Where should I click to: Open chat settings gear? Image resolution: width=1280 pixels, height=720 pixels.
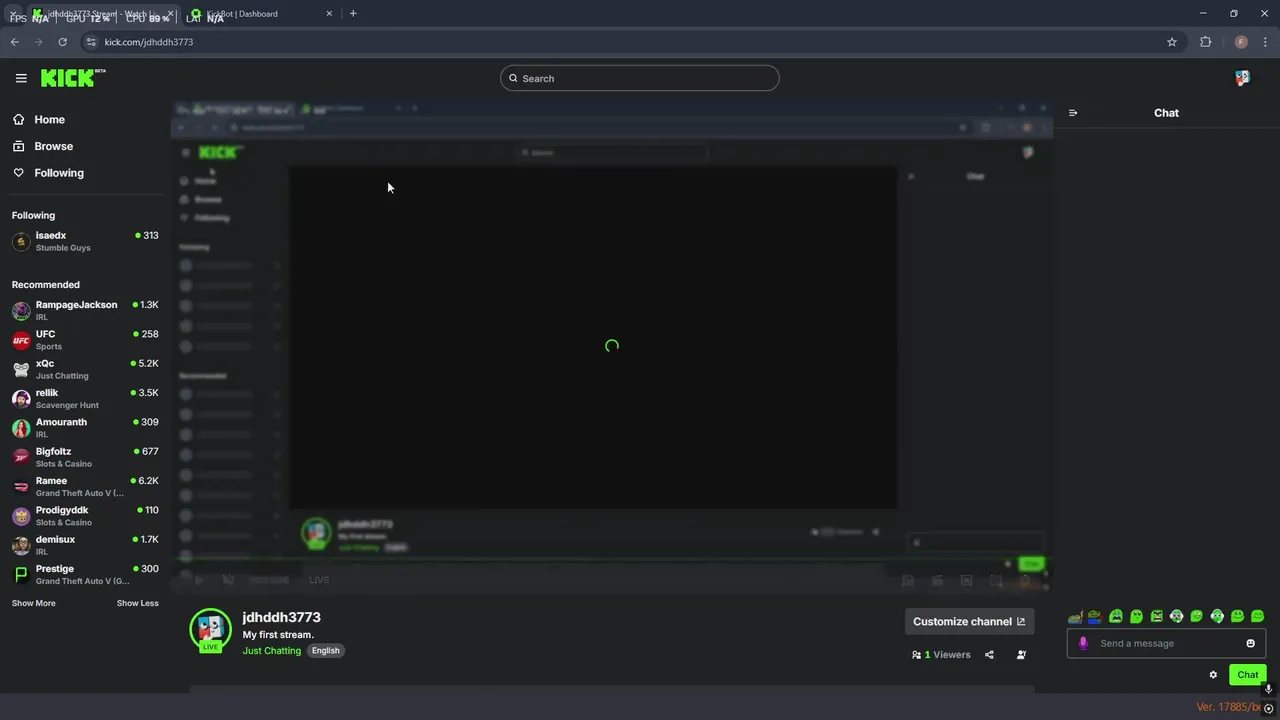click(1213, 675)
